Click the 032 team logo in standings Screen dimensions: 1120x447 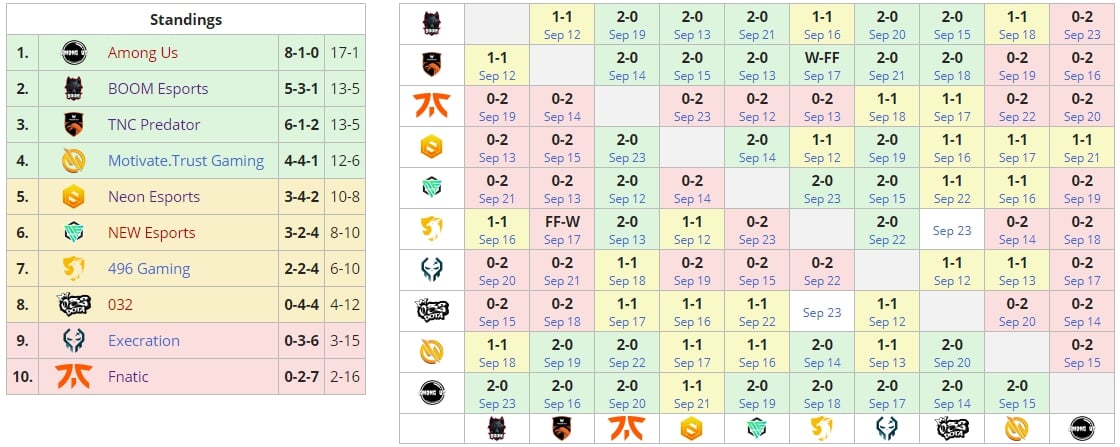74,305
